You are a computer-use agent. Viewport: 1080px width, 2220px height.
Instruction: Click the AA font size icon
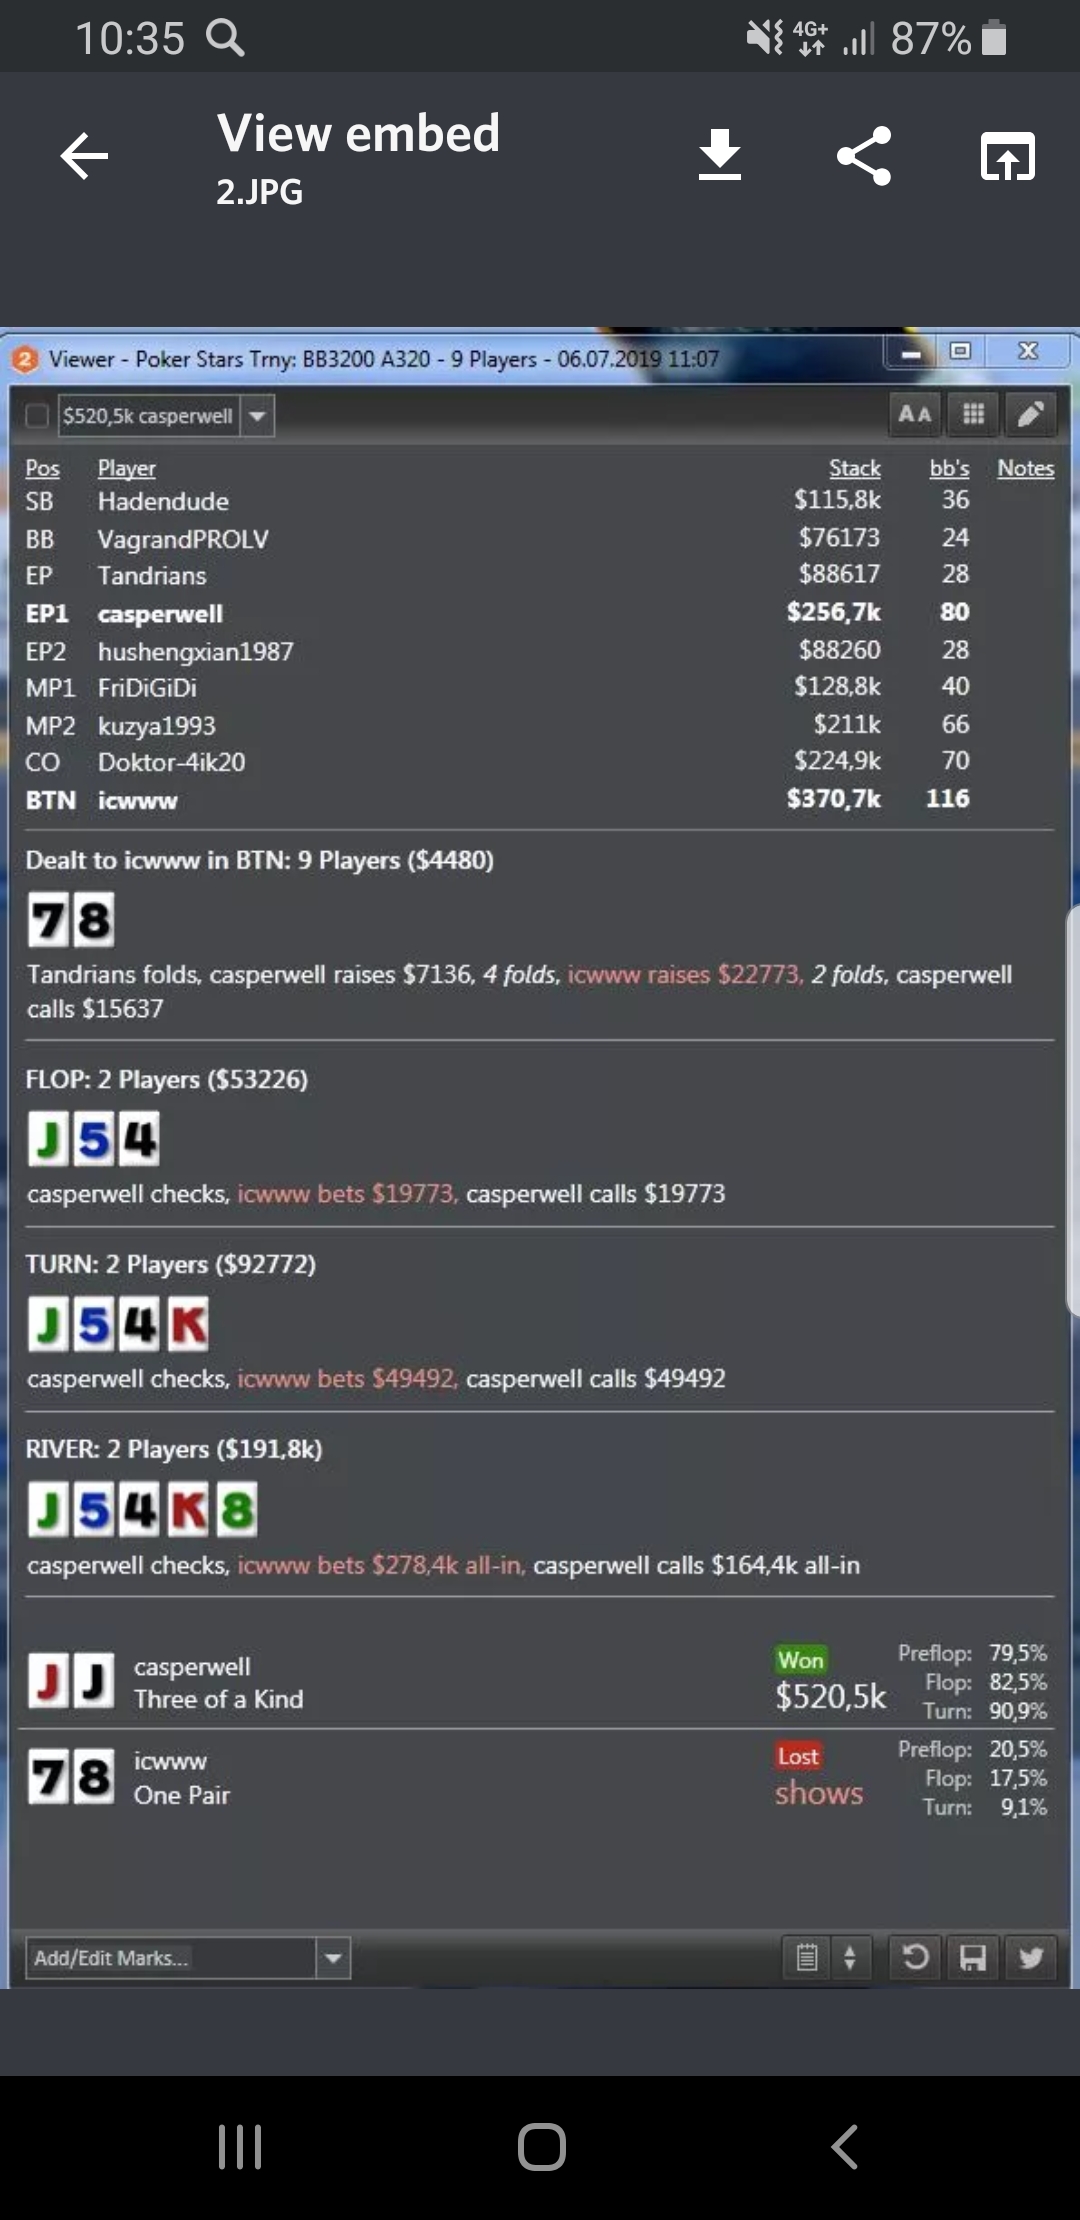915,414
